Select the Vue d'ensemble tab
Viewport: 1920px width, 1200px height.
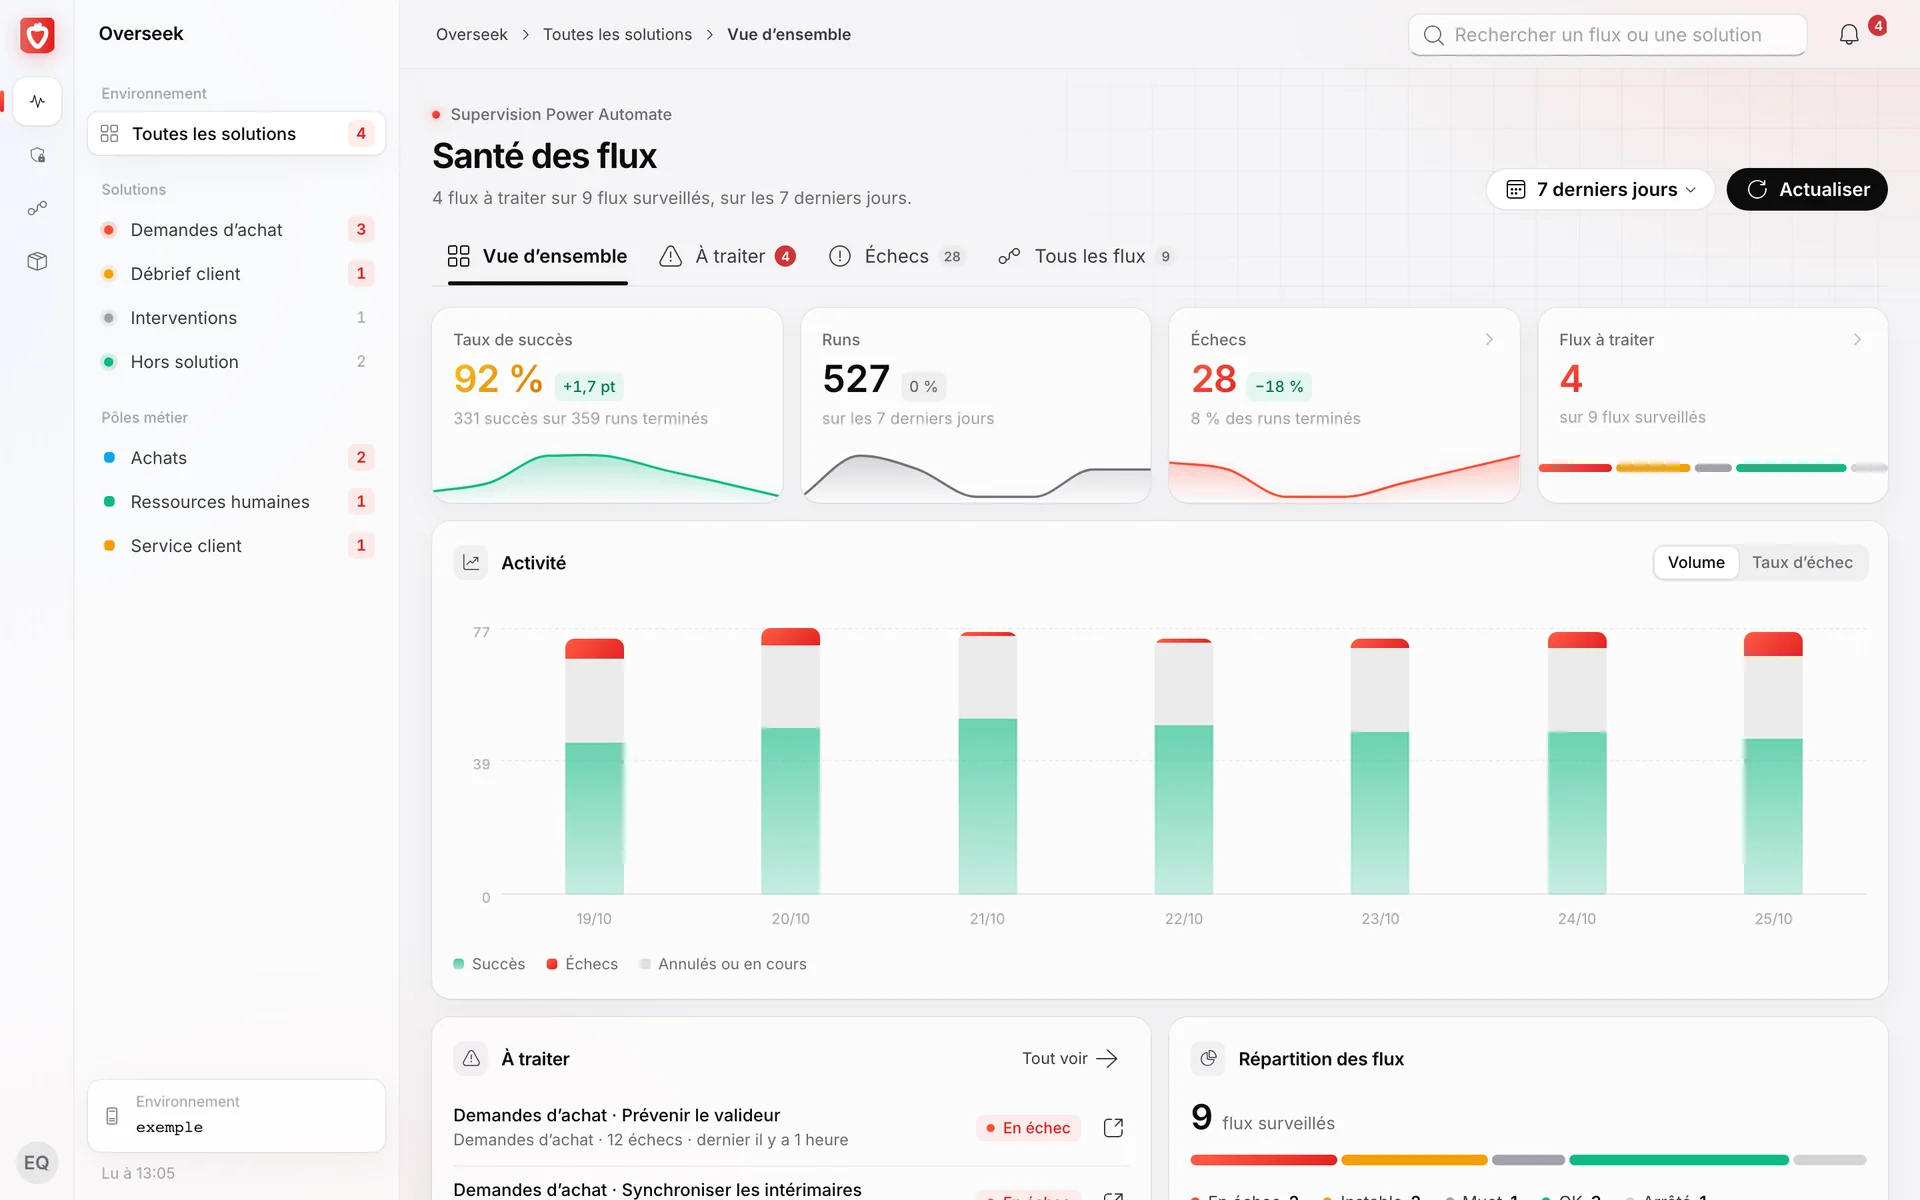pos(537,257)
